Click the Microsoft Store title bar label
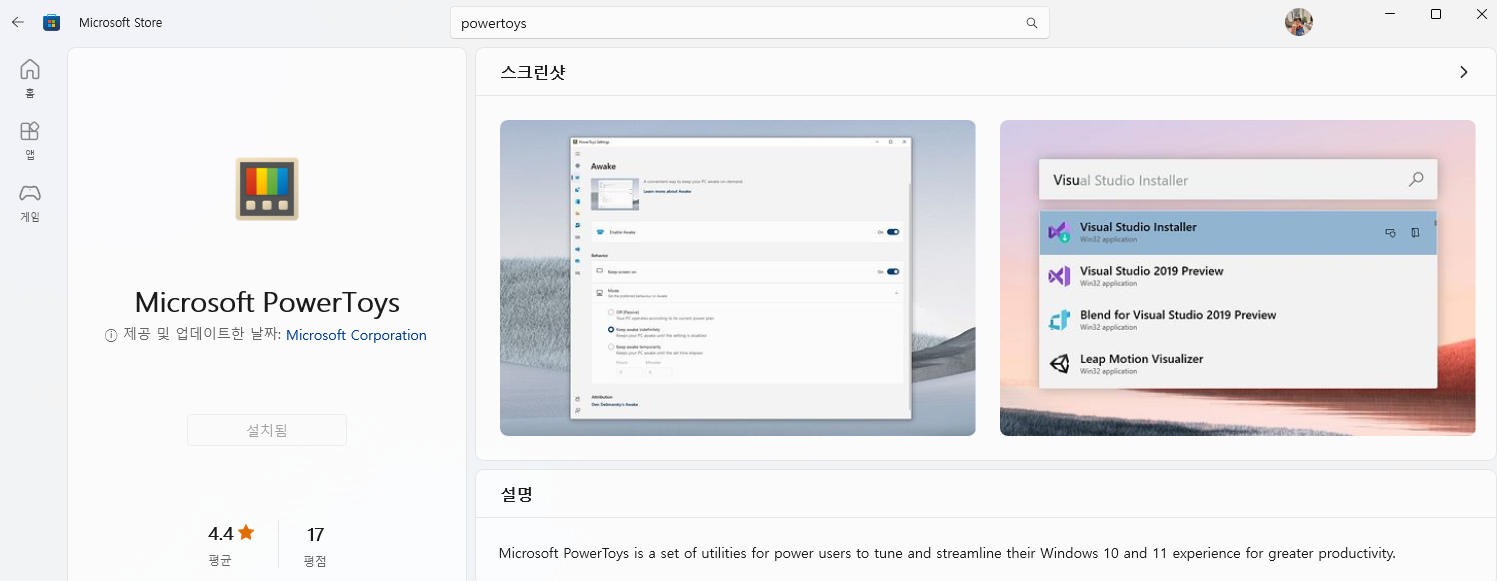This screenshot has height=581, width=1497. pos(120,22)
